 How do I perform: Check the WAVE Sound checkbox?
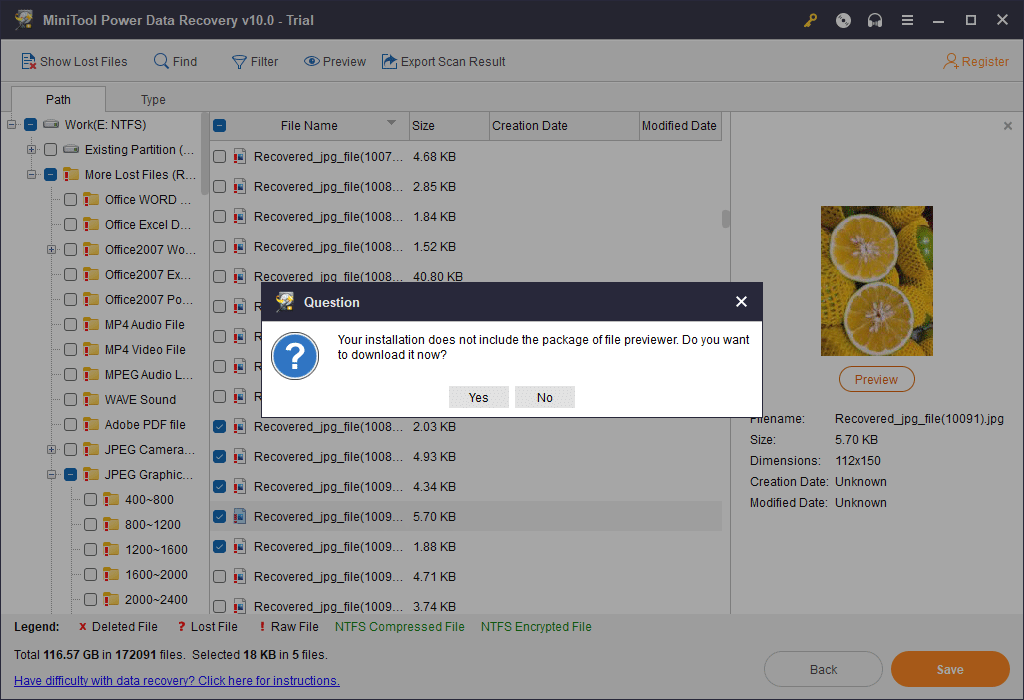(71, 400)
